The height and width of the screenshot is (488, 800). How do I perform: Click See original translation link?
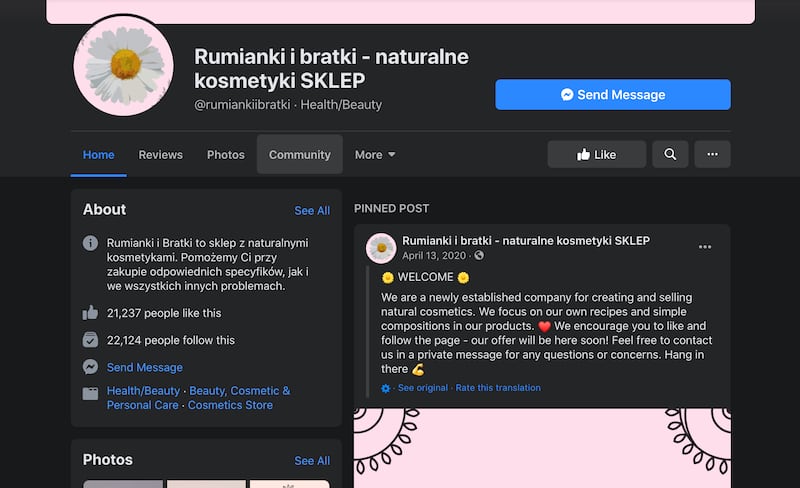[x=422, y=388]
